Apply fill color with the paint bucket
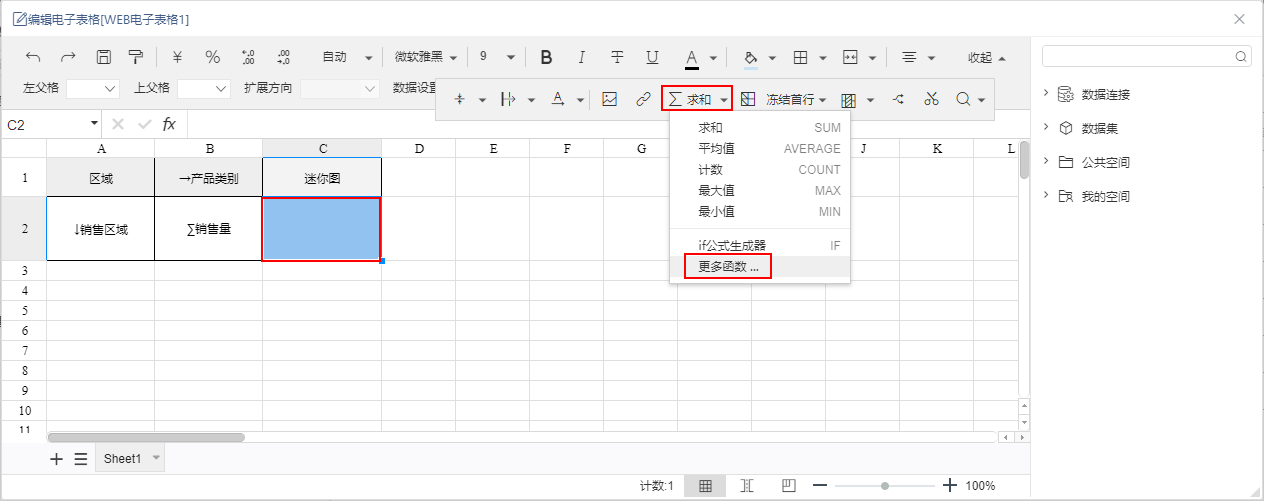This screenshot has height=501, width=1264. click(x=751, y=58)
